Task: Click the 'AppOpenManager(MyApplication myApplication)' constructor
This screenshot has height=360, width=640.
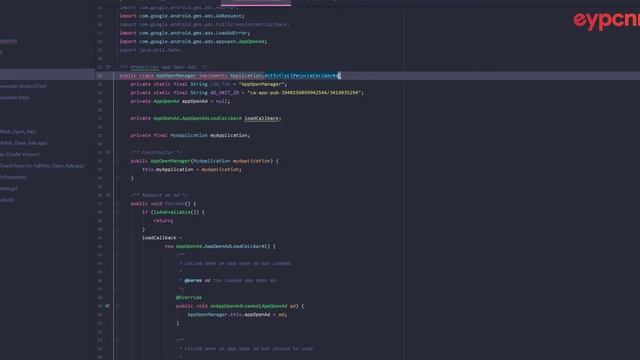Action: (211, 161)
